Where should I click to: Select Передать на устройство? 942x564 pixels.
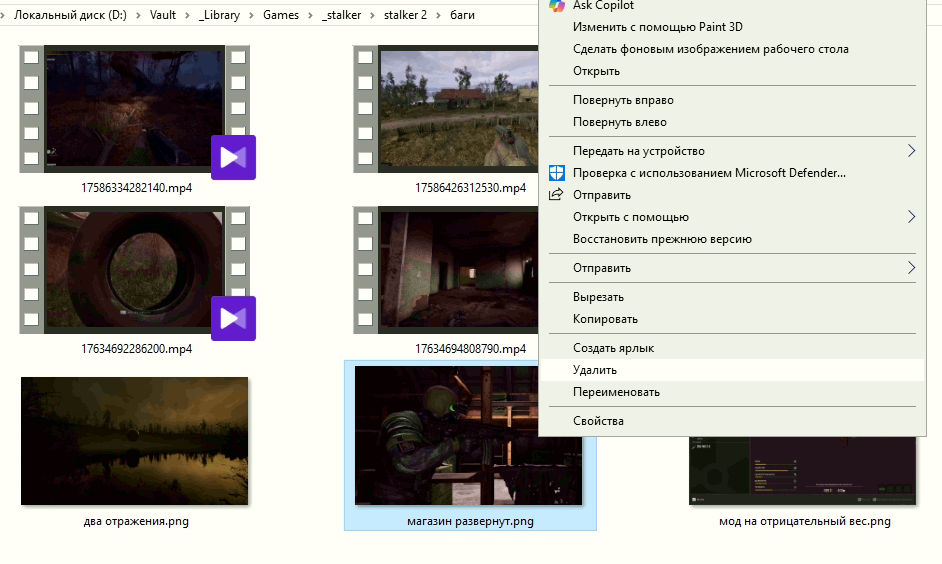tap(732, 151)
